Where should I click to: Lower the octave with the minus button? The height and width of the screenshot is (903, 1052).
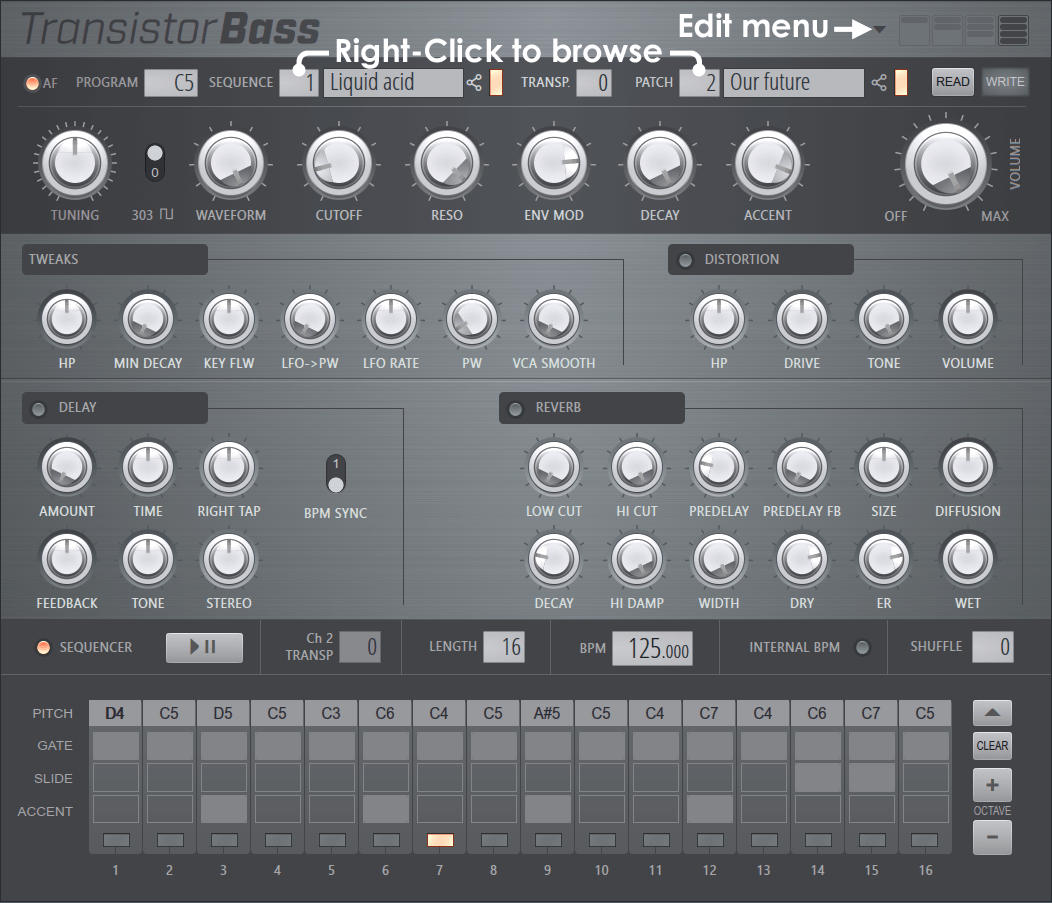pos(992,837)
